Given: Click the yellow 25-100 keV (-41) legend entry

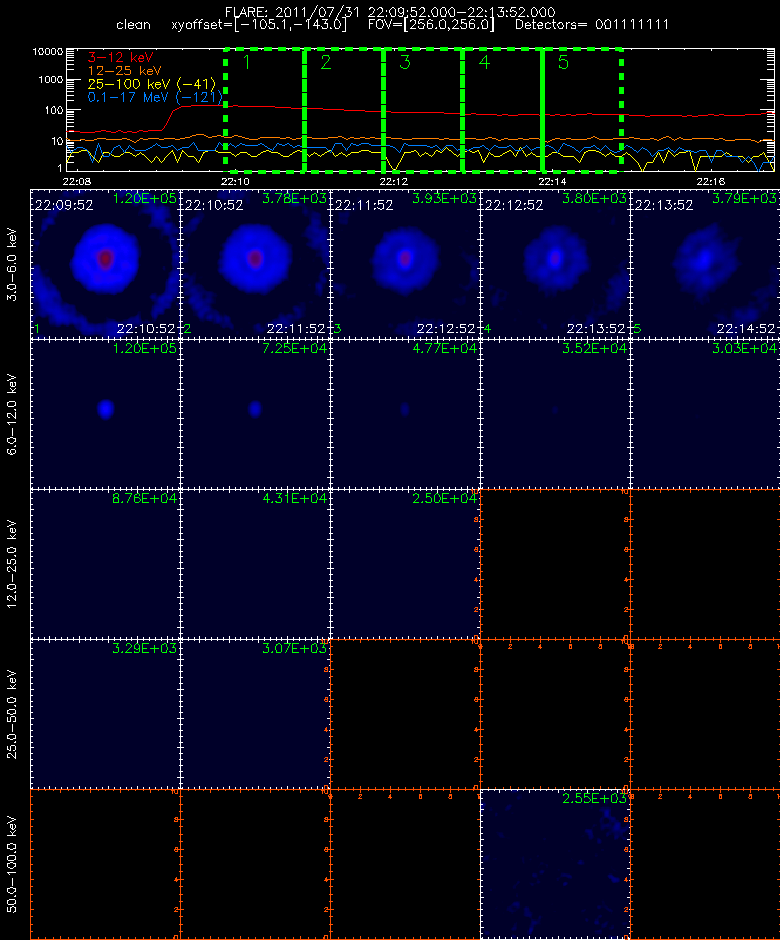Looking at the screenshot, I should (152, 84).
